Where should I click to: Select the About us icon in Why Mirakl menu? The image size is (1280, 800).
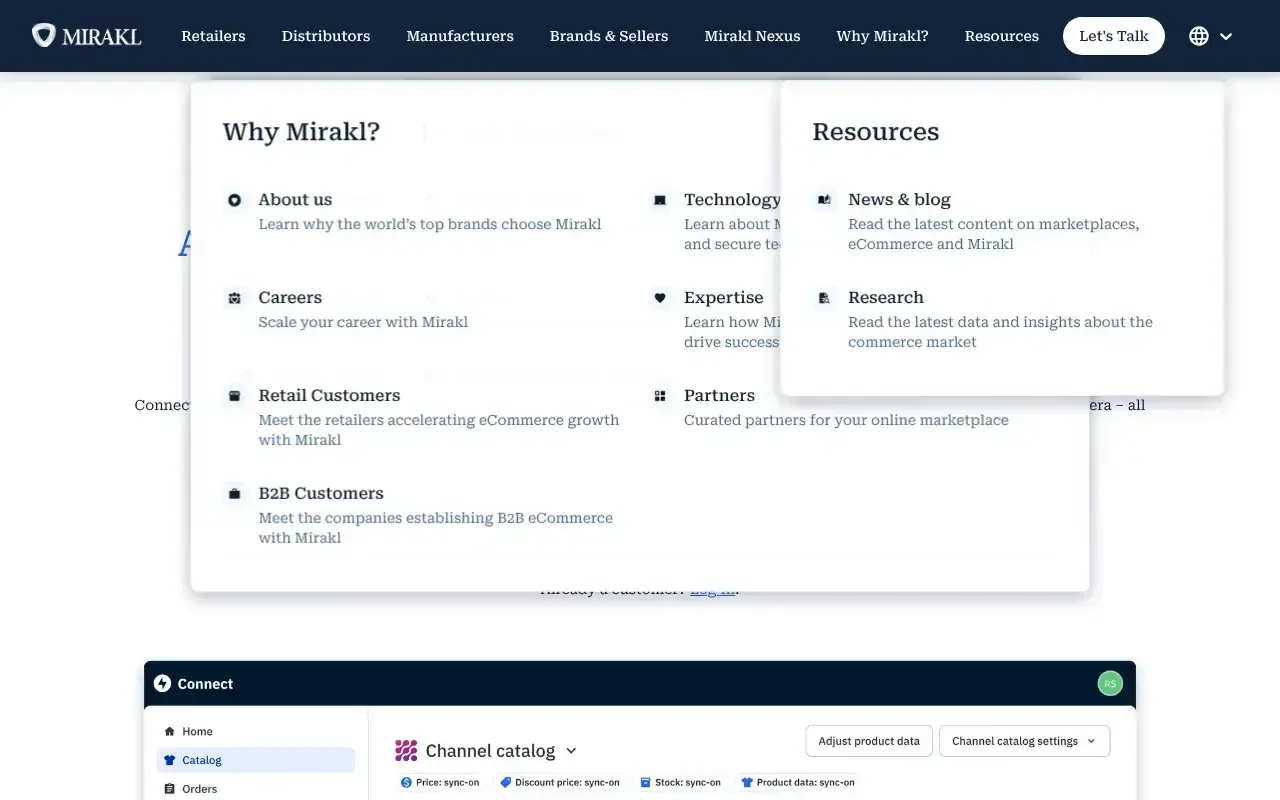pyautogui.click(x=234, y=200)
